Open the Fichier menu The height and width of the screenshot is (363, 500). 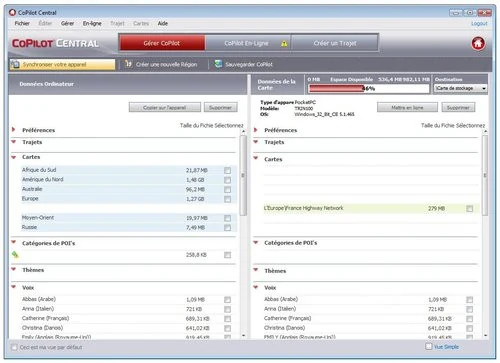pyautogui.click(x=22, y=23)
